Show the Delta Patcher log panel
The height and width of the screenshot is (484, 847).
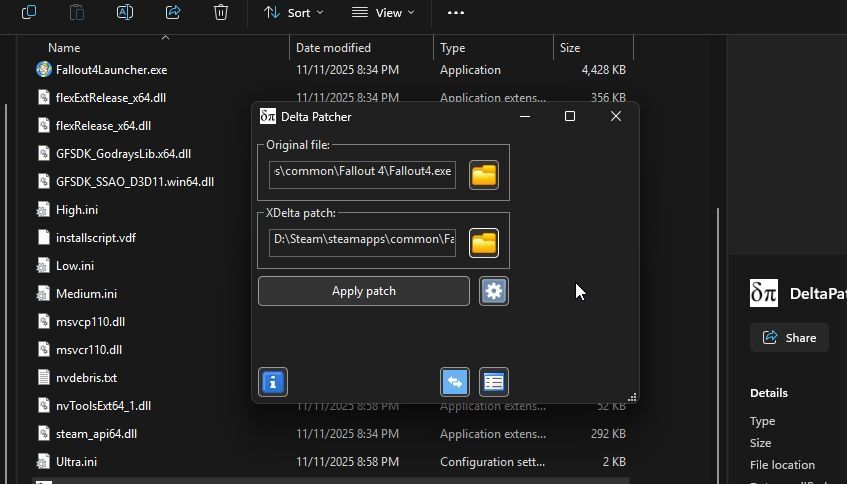pyautogui.click(x=493, y=382)
